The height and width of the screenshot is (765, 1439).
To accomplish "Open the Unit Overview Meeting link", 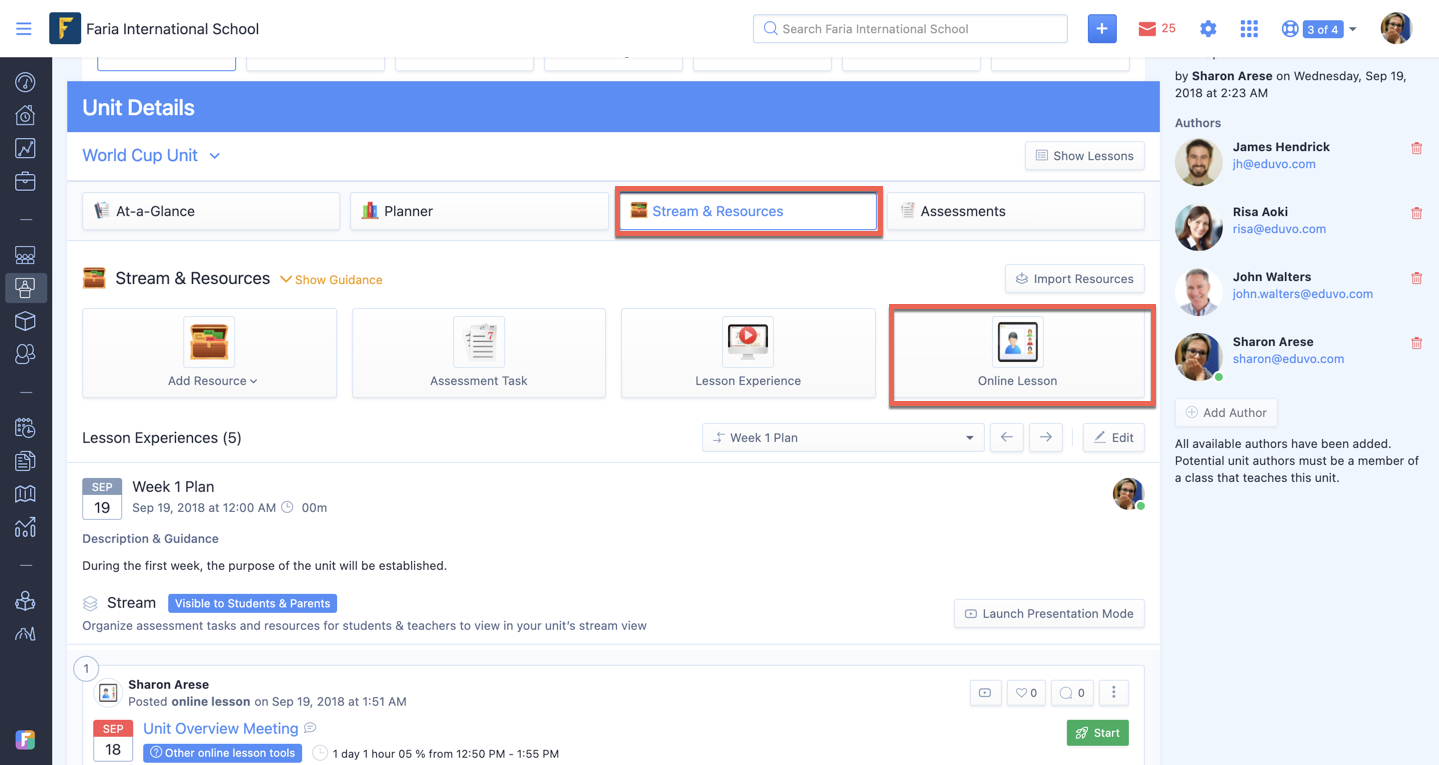I will pos(221,728).
